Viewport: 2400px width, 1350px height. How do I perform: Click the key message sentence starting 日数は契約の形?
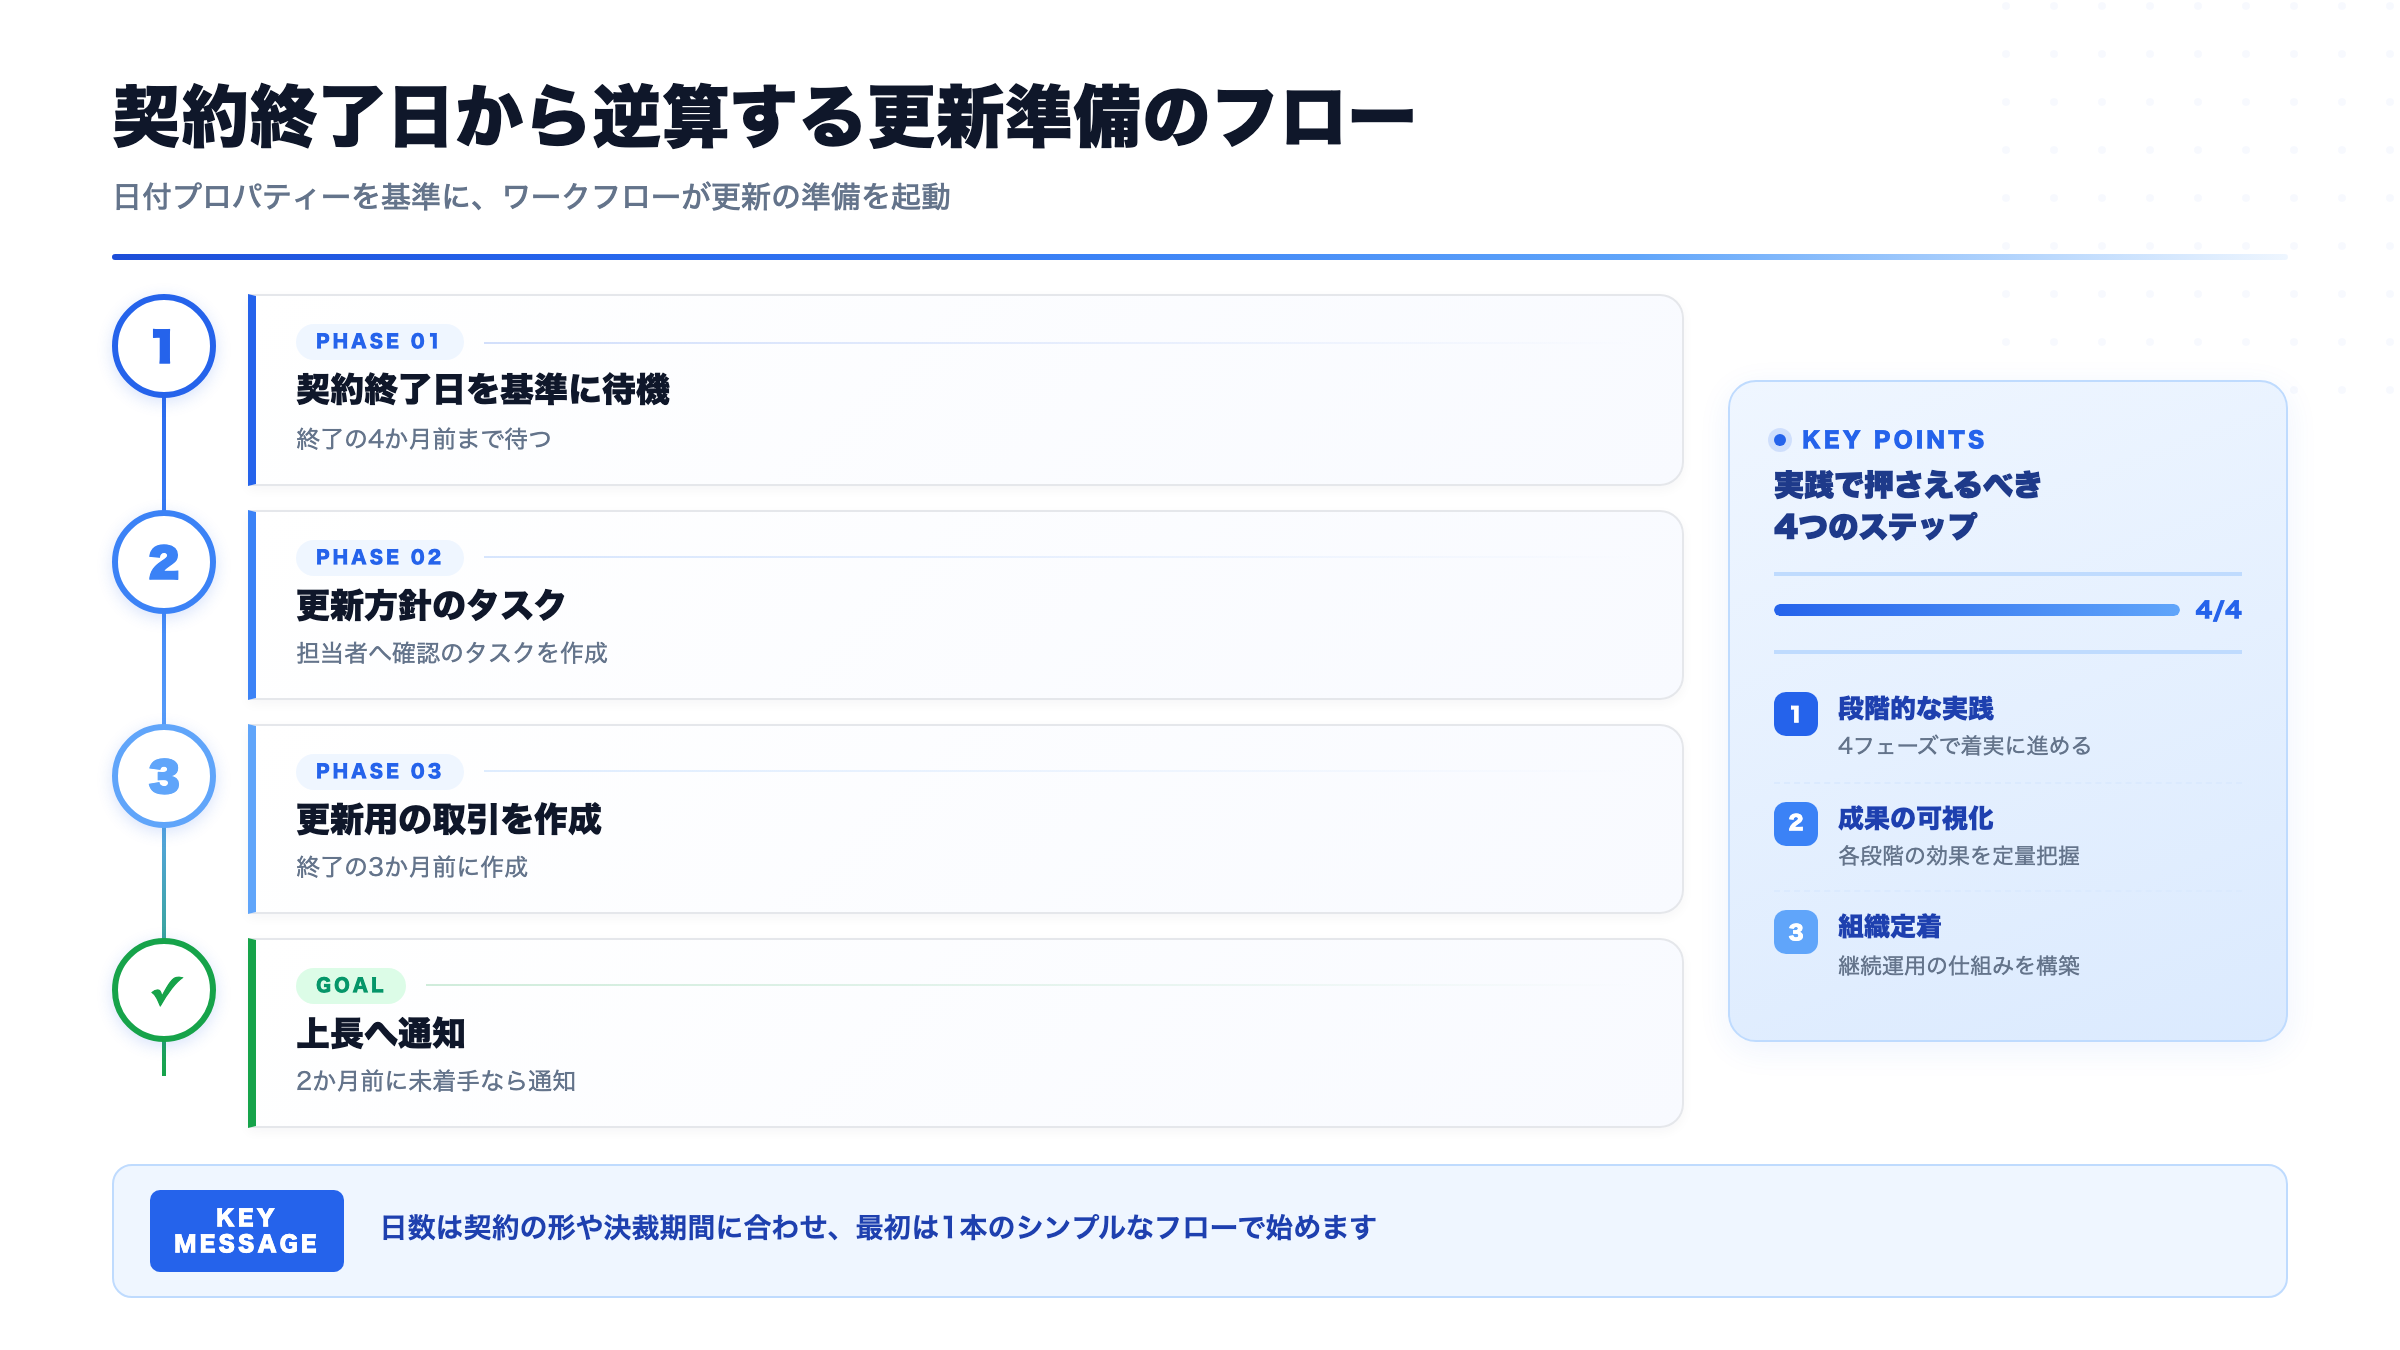(878, 1228)
